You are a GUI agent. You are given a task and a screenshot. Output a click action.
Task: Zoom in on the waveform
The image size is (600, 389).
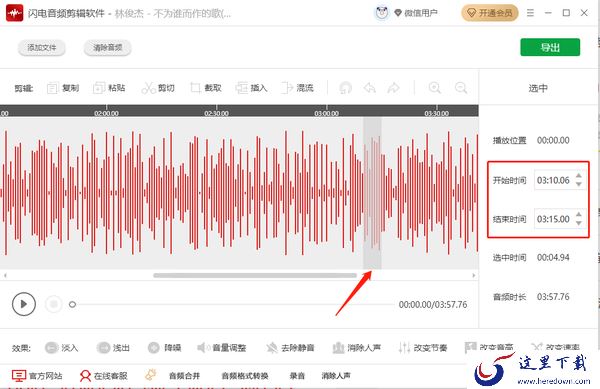435,88
